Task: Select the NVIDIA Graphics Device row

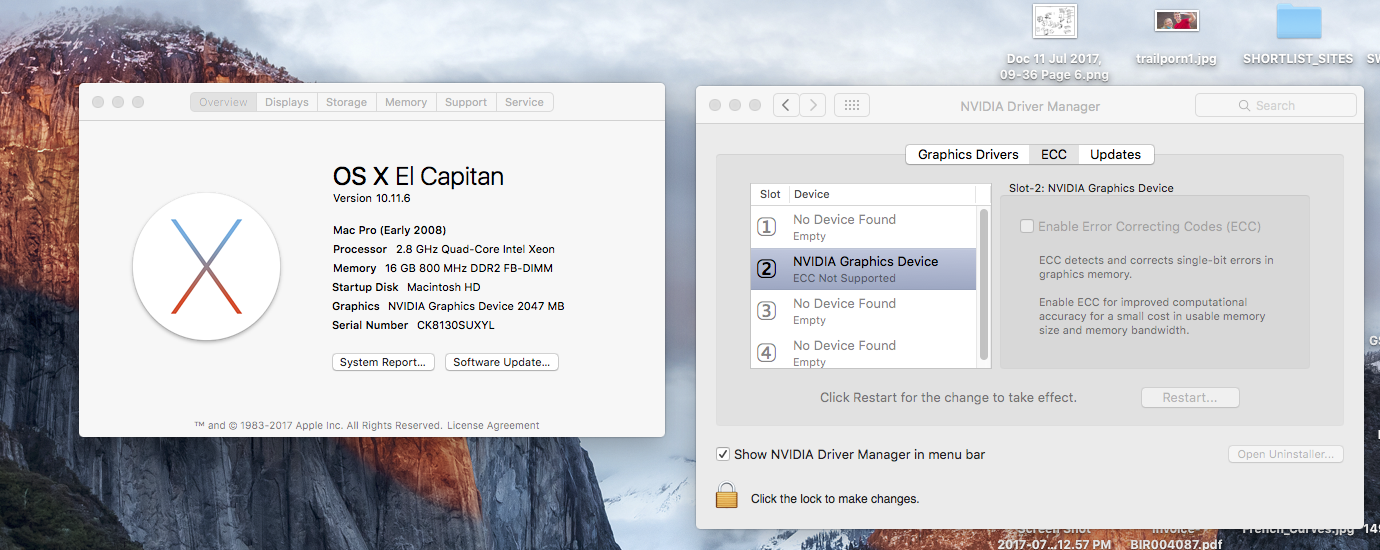Action: [x=863, y=269]
